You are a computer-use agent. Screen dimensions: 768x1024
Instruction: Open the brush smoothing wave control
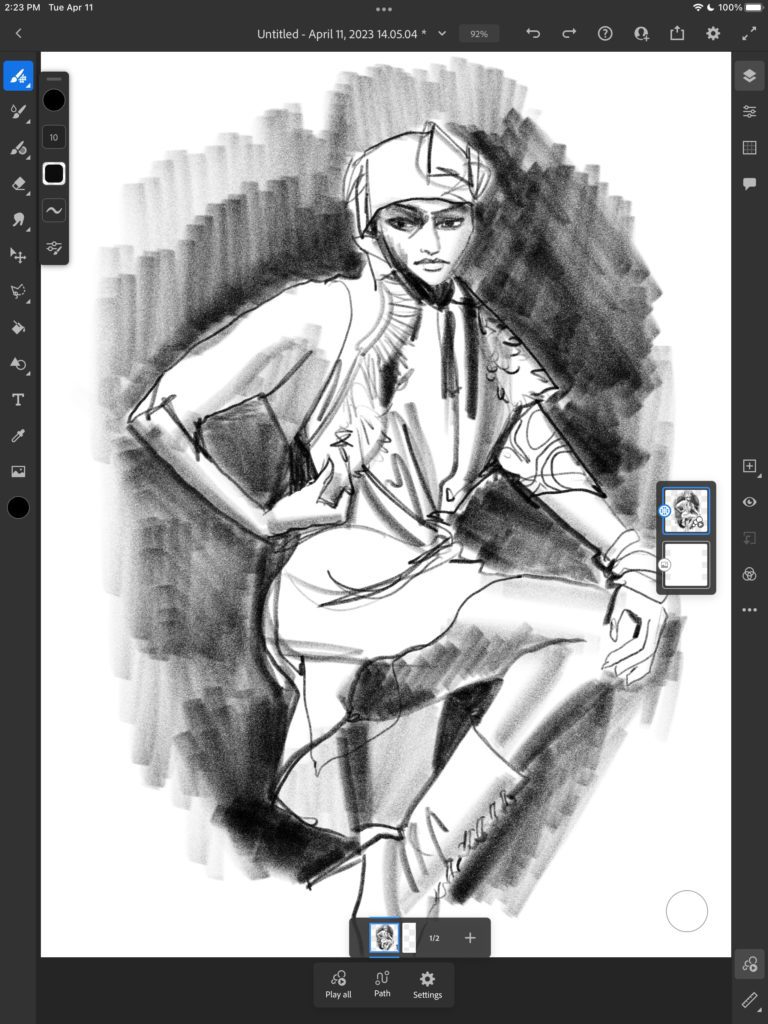tap(54, 210)
